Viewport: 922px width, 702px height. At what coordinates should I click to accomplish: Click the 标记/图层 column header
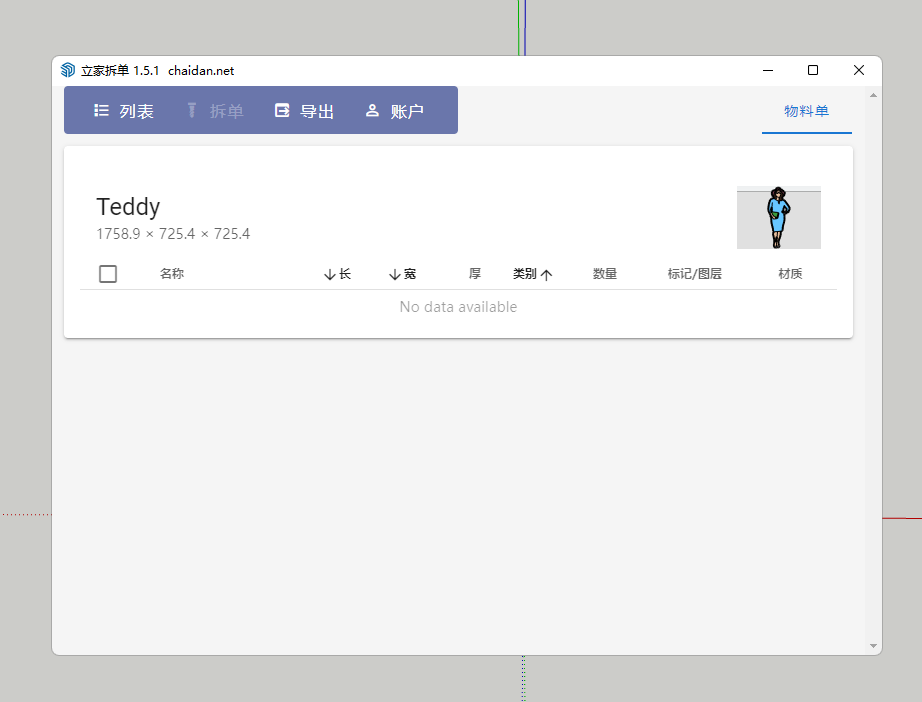coord(695,274)
